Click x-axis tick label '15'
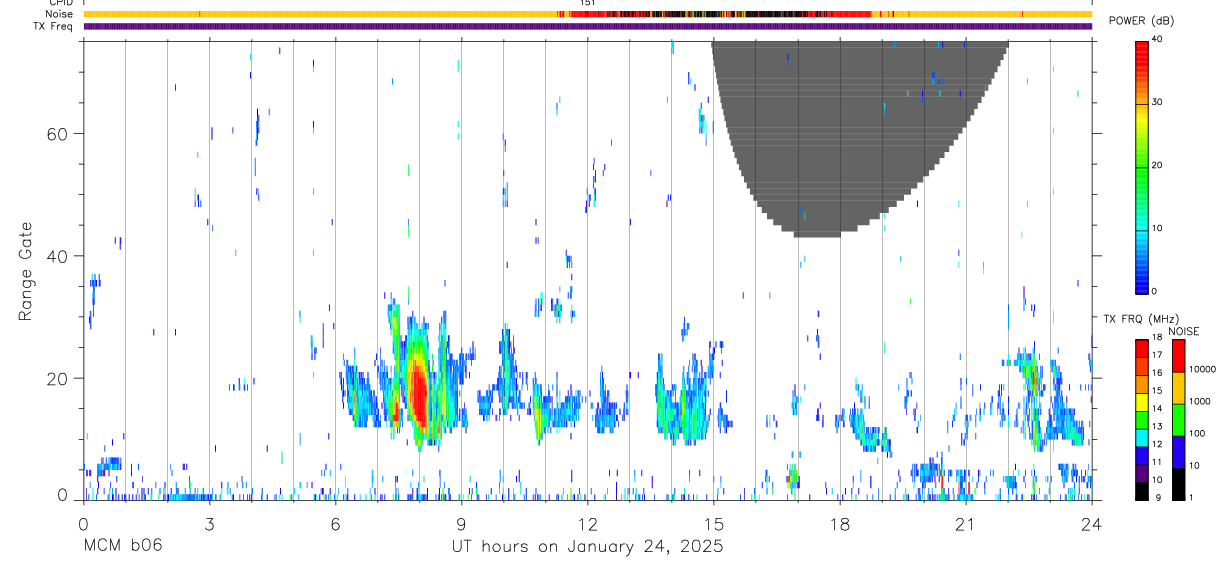Viewport: 1228px width, 567px height. coord(714,524)
